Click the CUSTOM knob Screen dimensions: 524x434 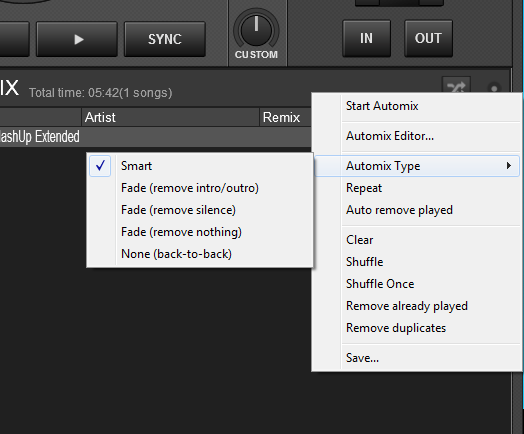256,30
